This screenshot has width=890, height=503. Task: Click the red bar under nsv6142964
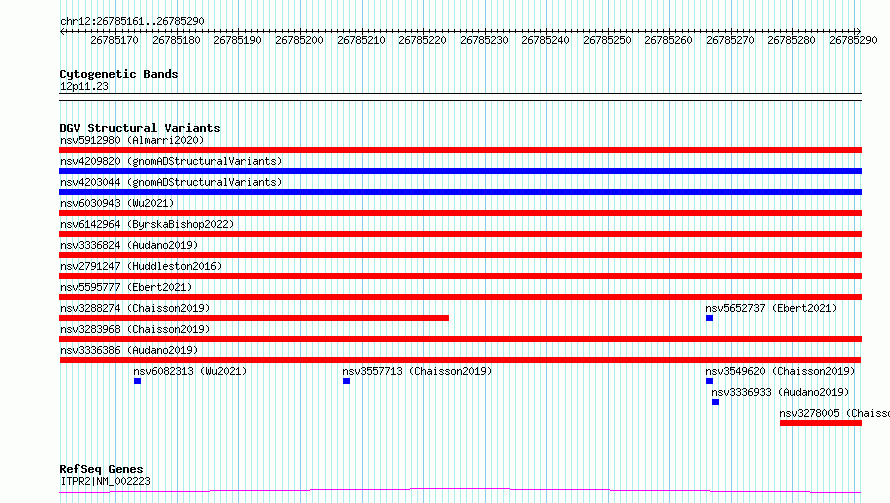tap(460, 234)
